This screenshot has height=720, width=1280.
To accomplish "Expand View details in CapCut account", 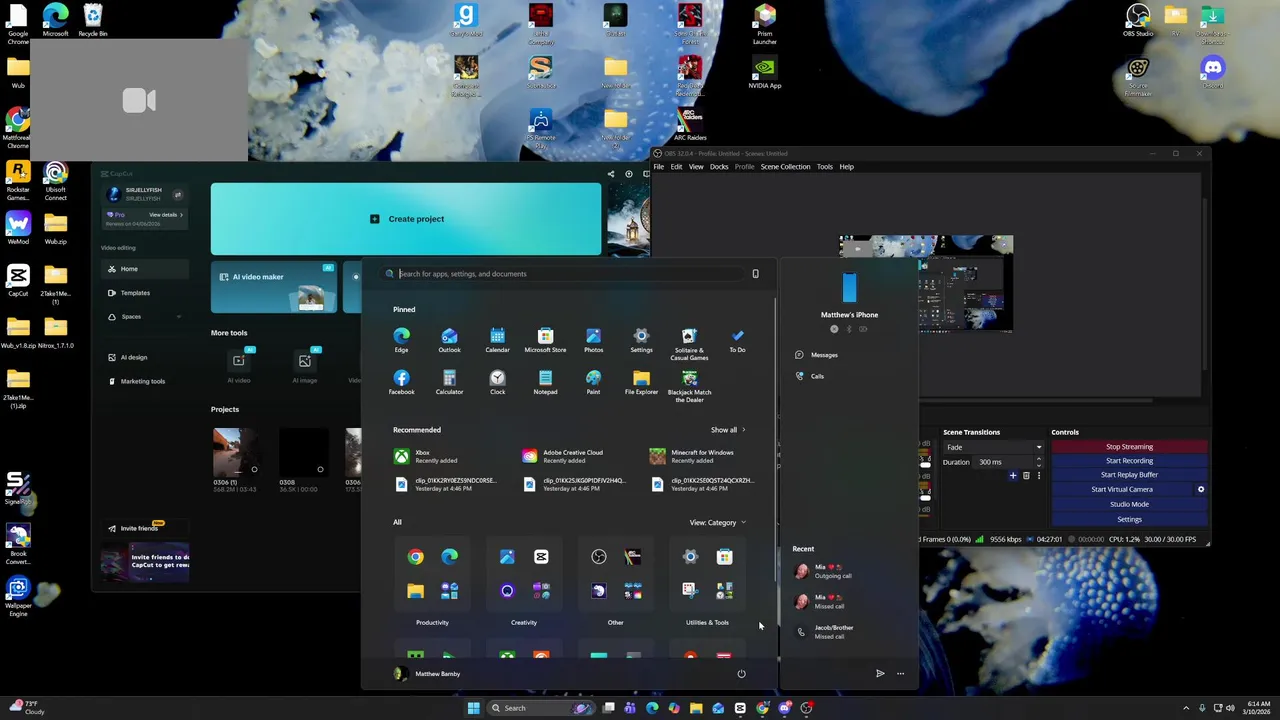I will tap(166, 215).
